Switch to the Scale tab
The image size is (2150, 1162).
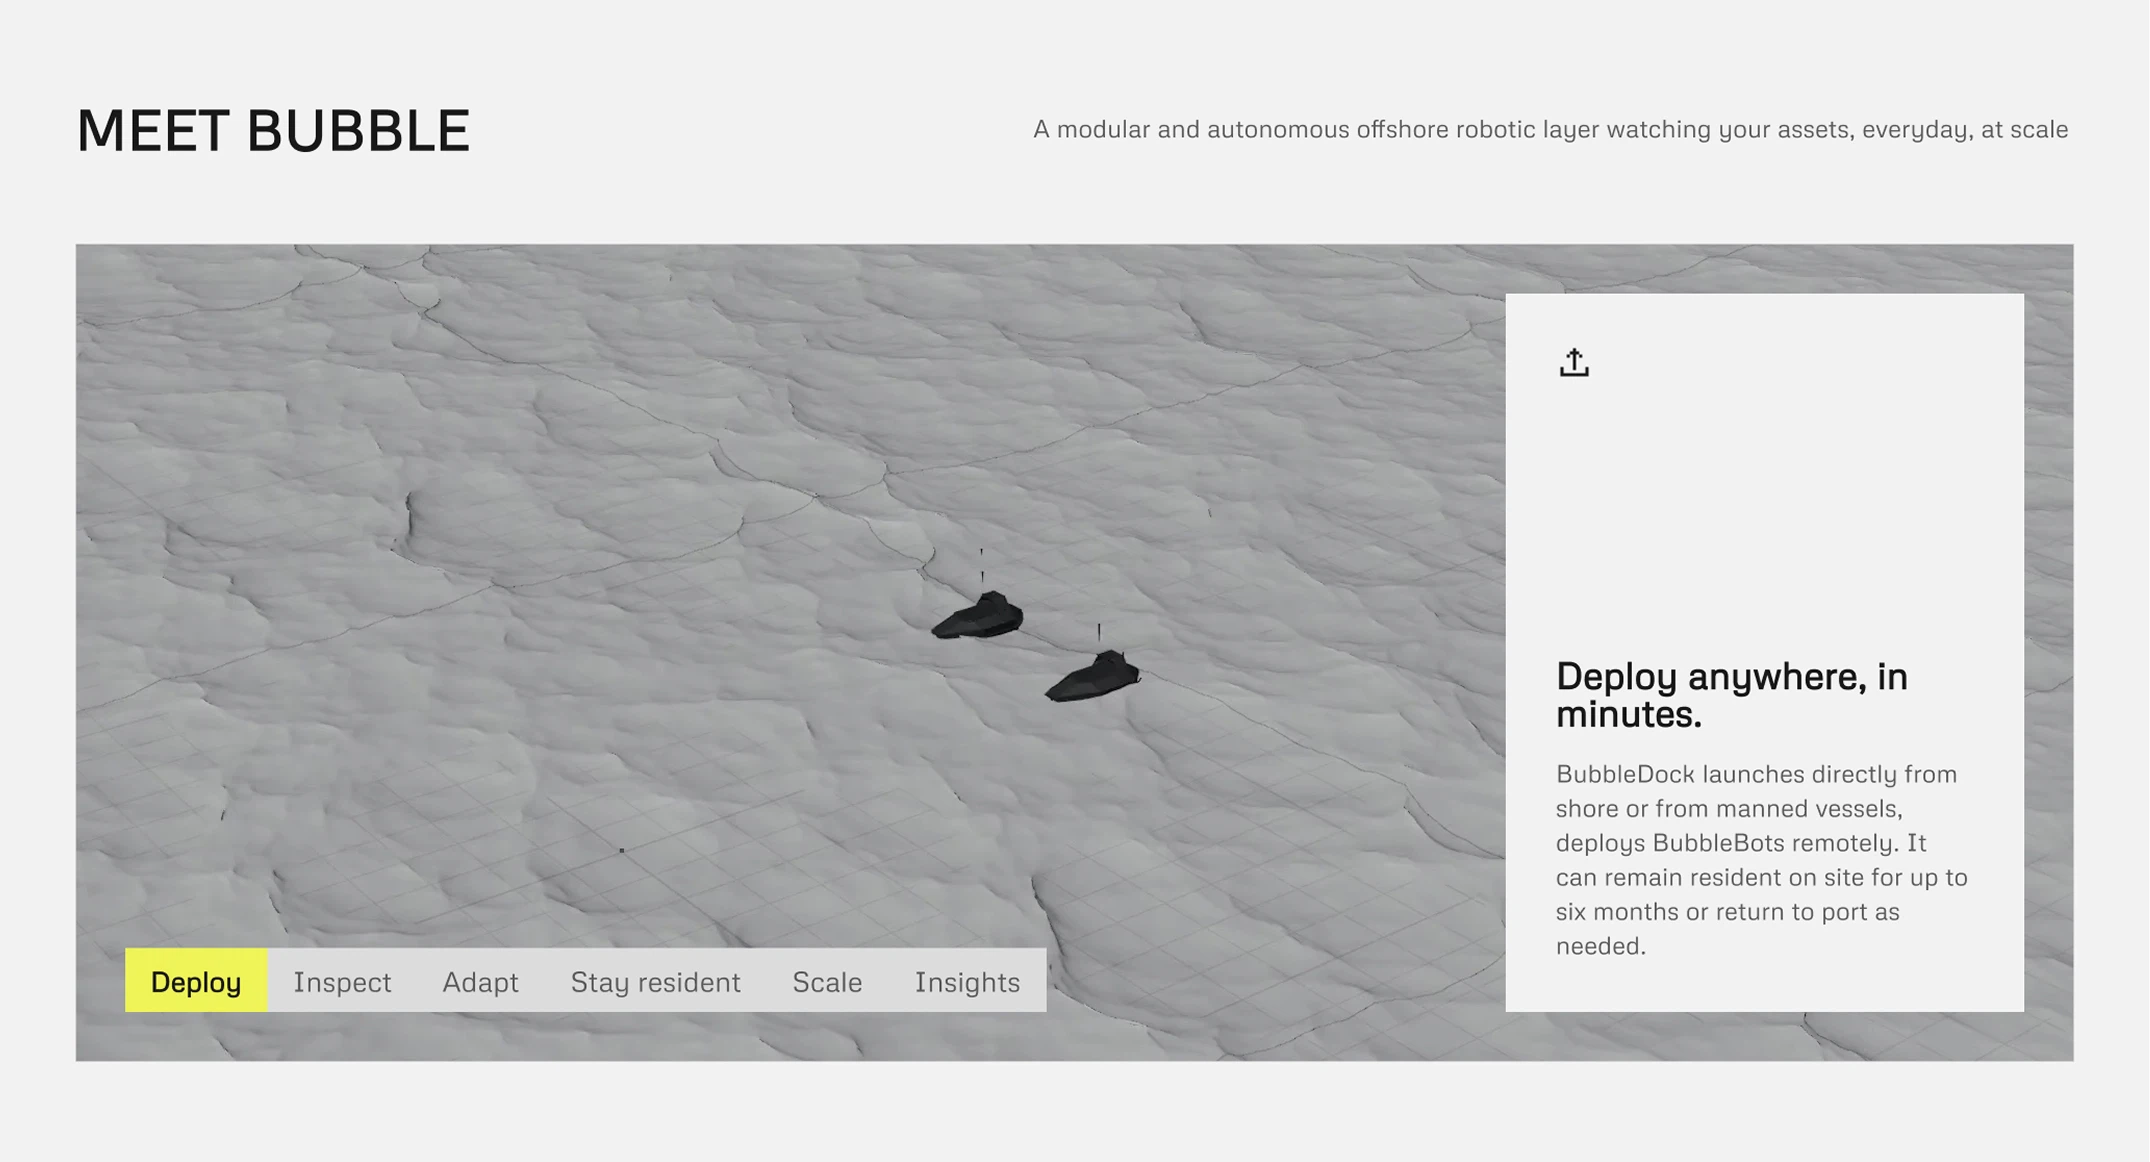[827, 980]
